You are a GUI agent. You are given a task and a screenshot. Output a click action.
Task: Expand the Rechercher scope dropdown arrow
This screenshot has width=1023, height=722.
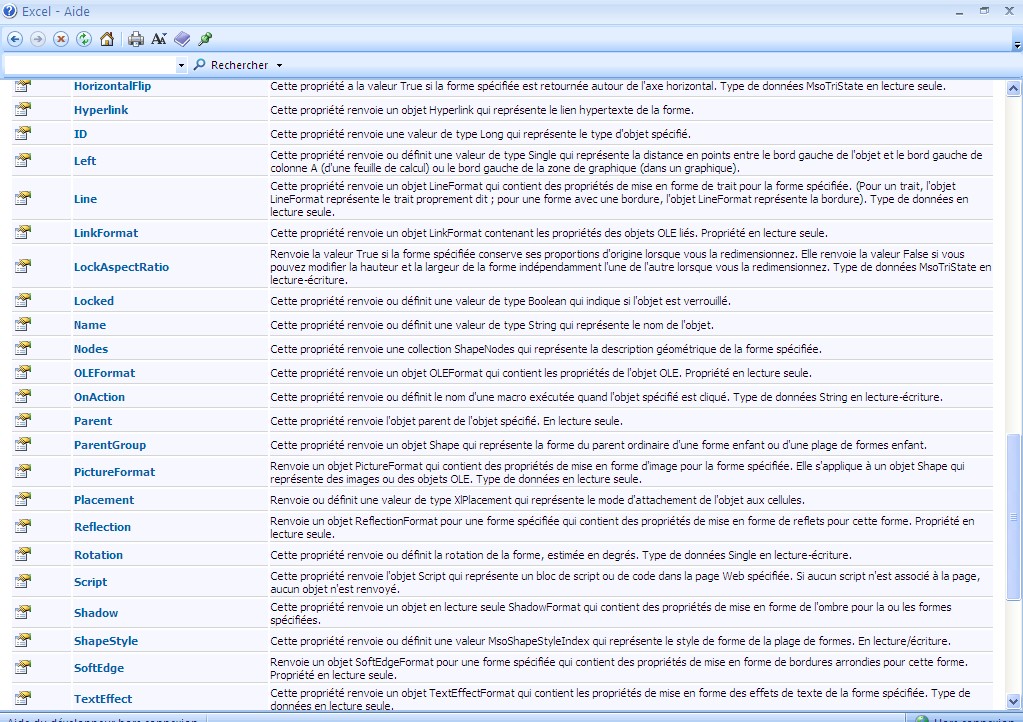click(279, 65)
